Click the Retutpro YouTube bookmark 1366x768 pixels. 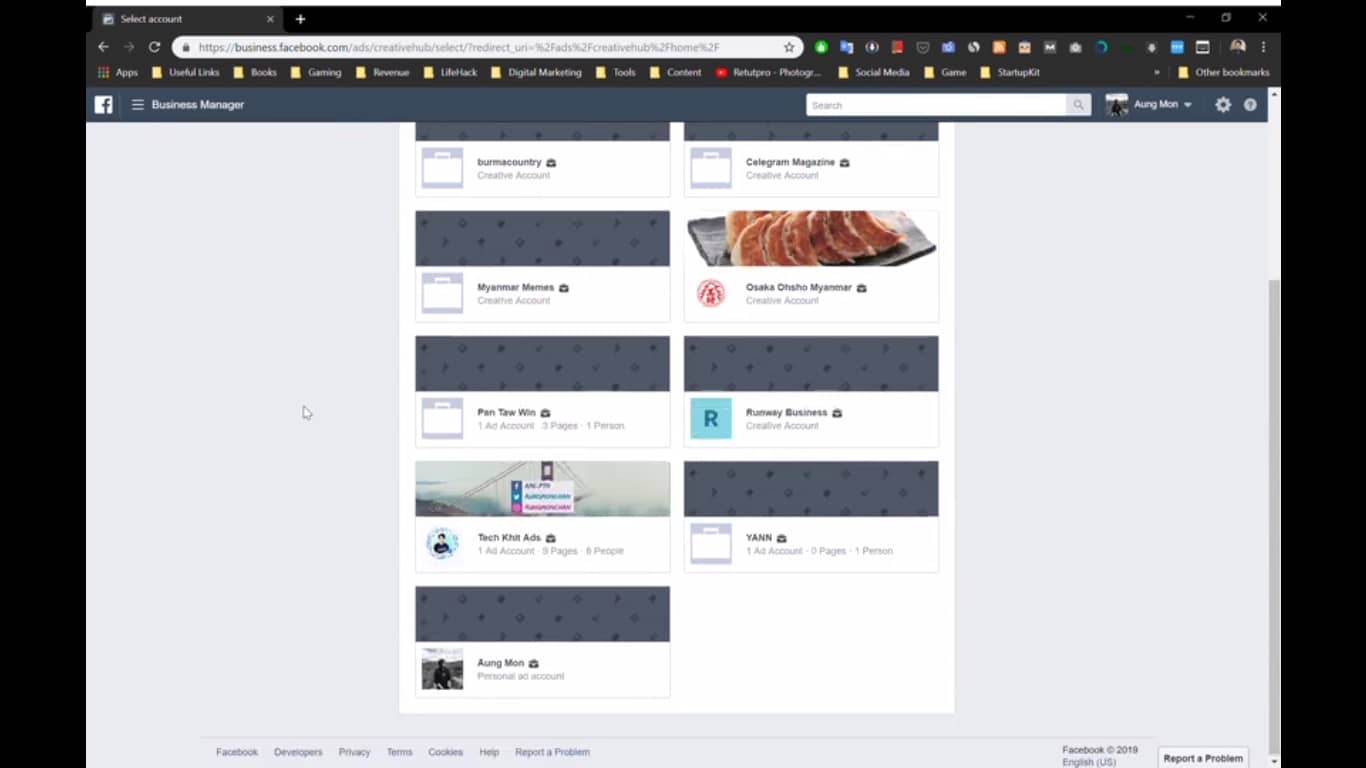click(x=768, y=72)
